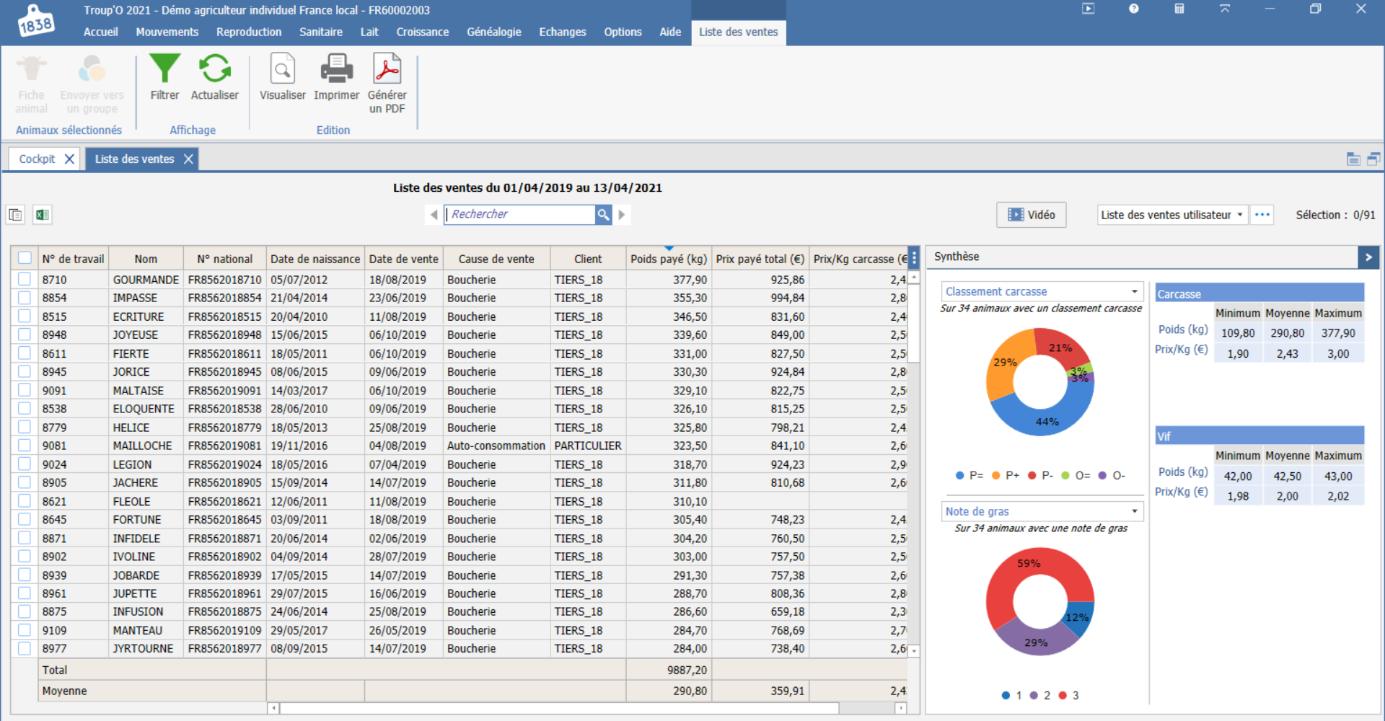Open the Sanitaire menu tab
1385x721 pixels.
[x=321, y=32]
